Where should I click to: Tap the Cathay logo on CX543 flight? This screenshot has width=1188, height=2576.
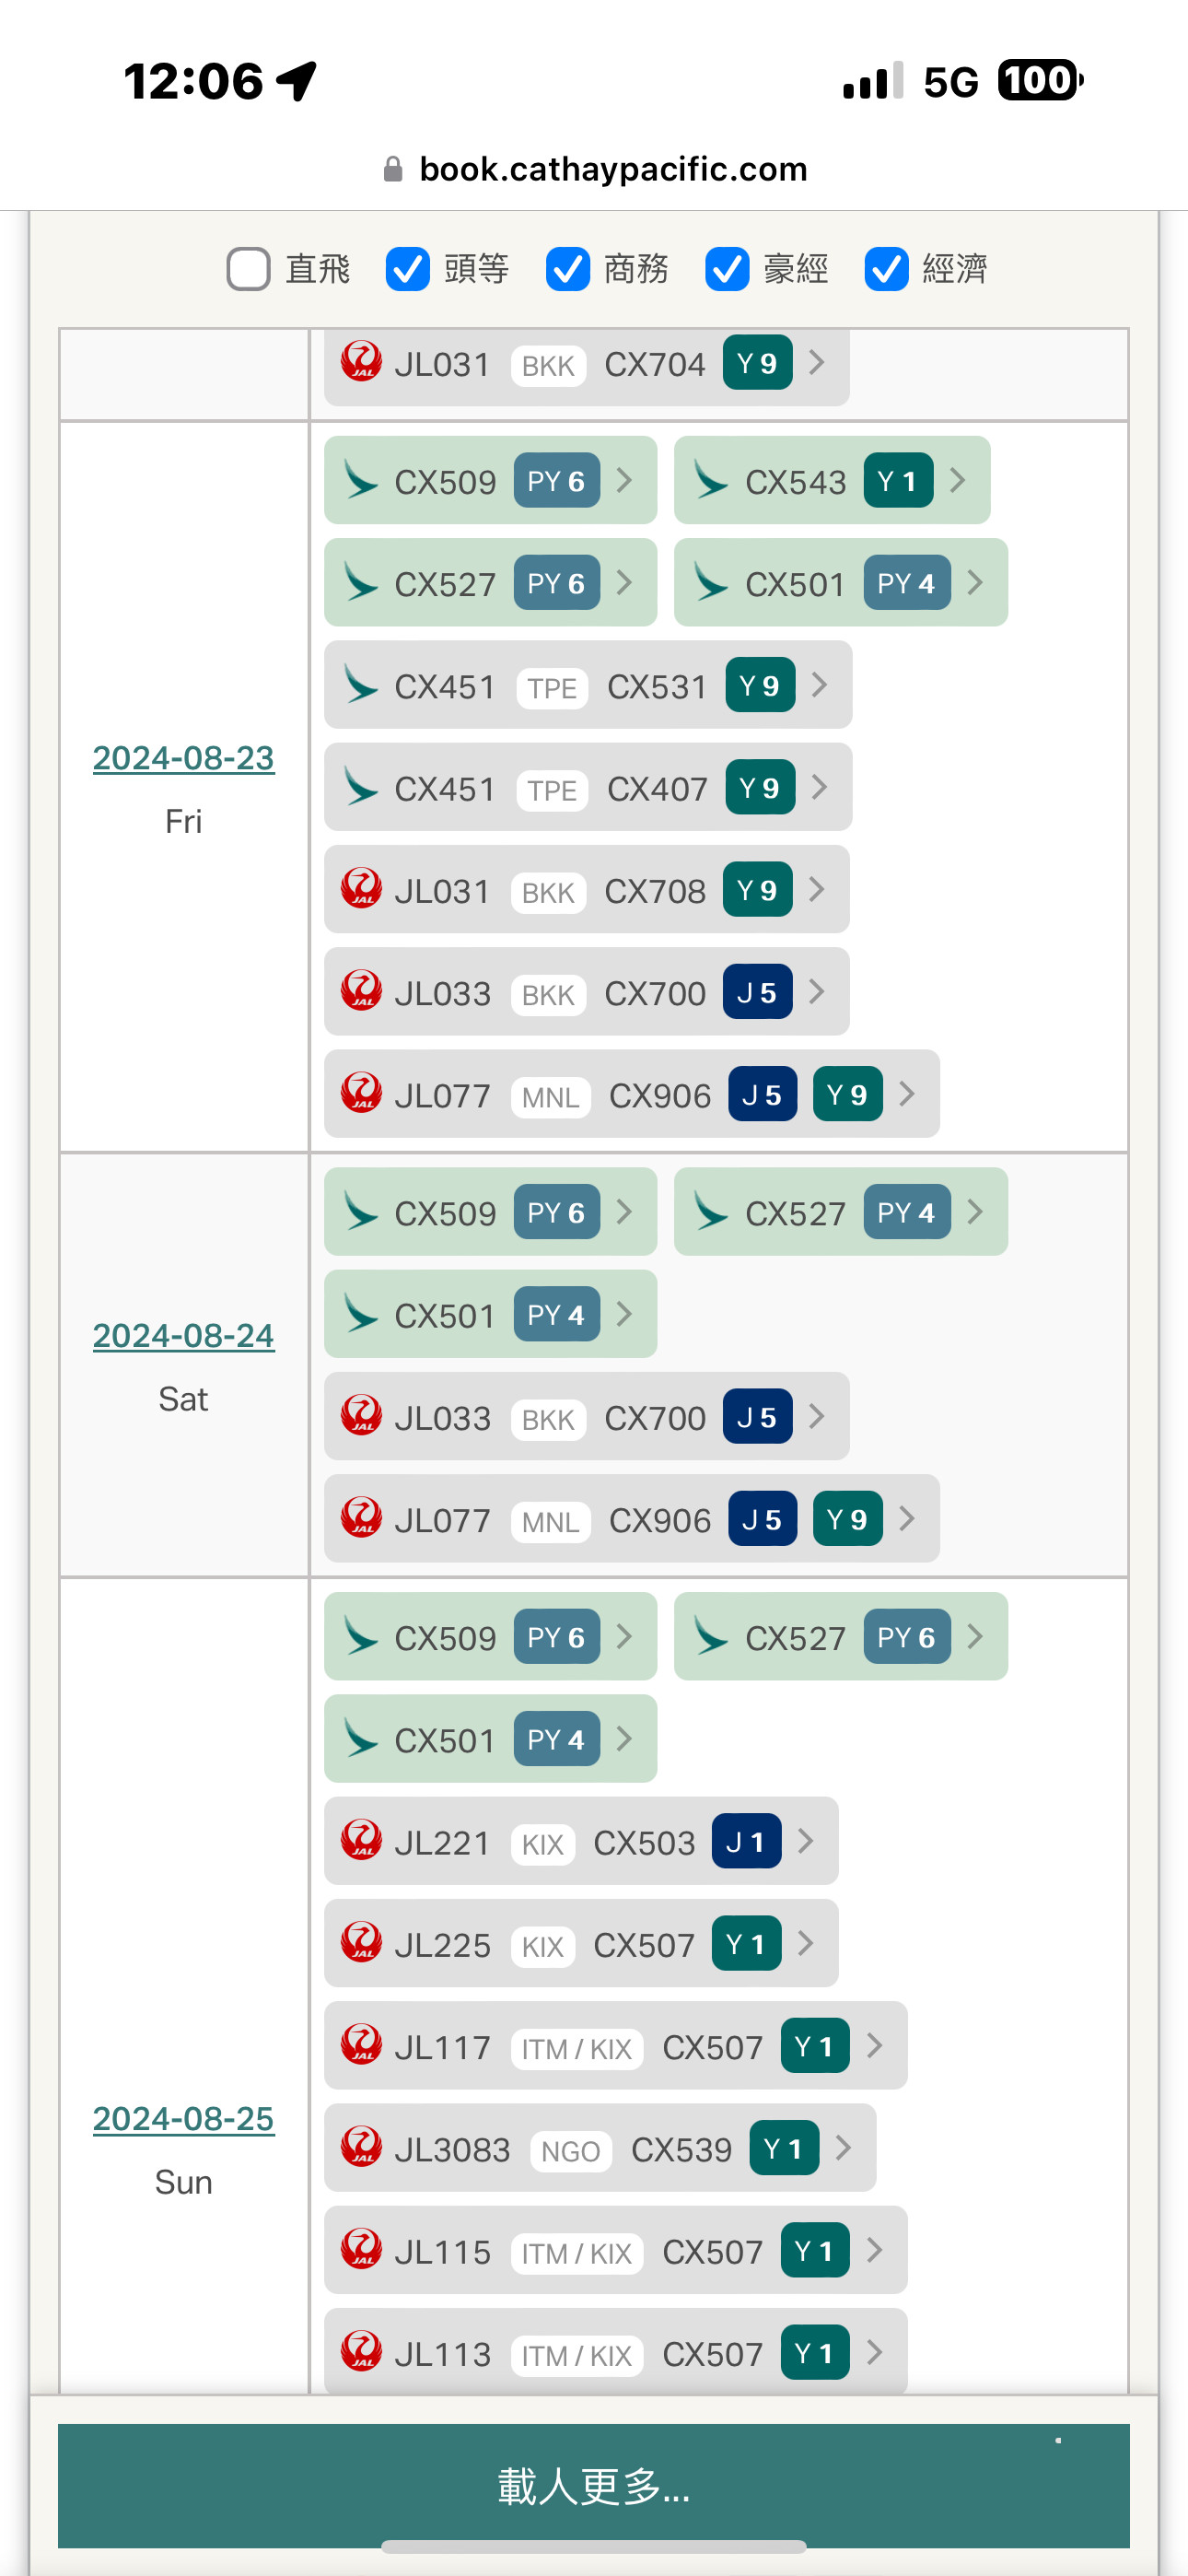click(x=711, y=481)
